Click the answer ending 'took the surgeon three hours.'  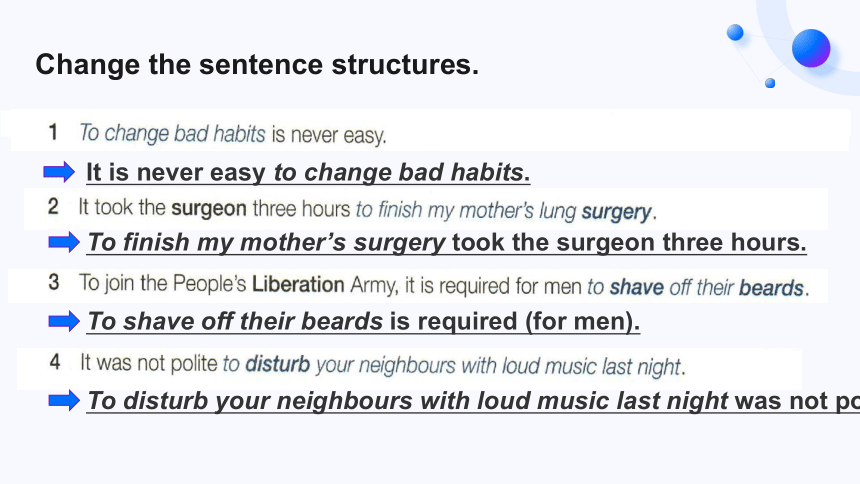[x=447, y=243]
